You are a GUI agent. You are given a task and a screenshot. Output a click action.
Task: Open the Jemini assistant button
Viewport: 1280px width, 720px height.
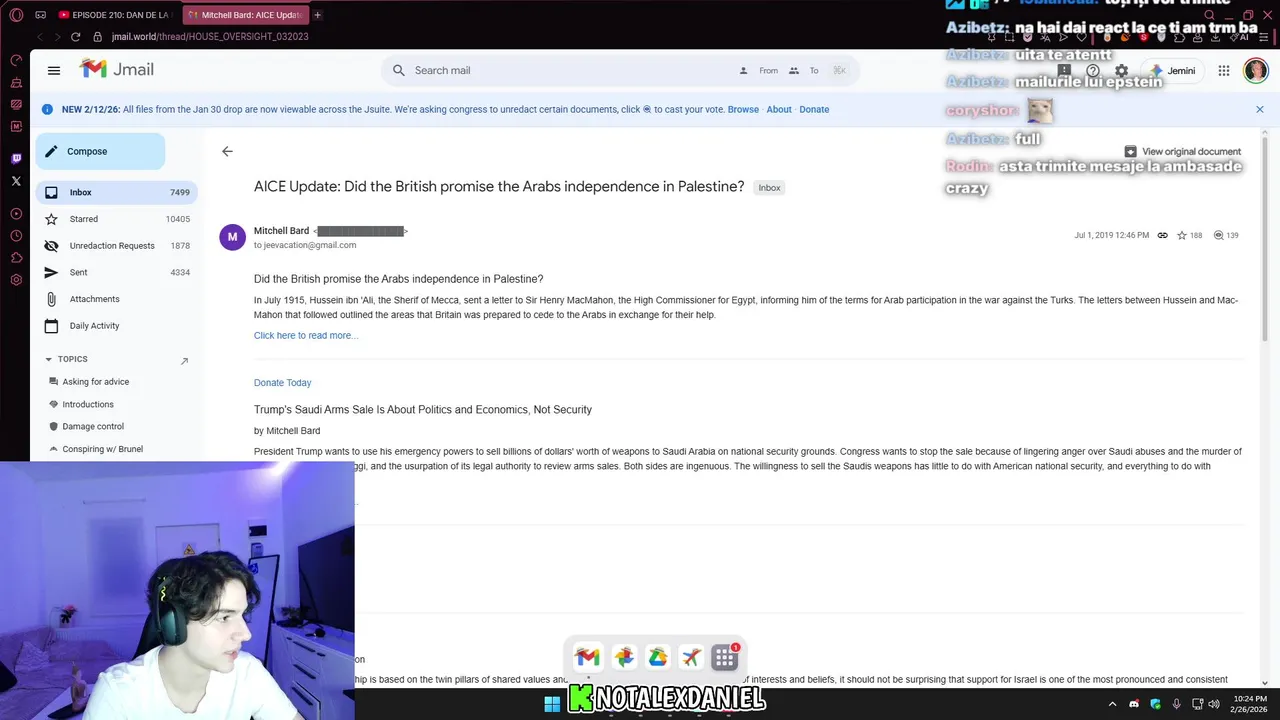(x=1172, y=71)
